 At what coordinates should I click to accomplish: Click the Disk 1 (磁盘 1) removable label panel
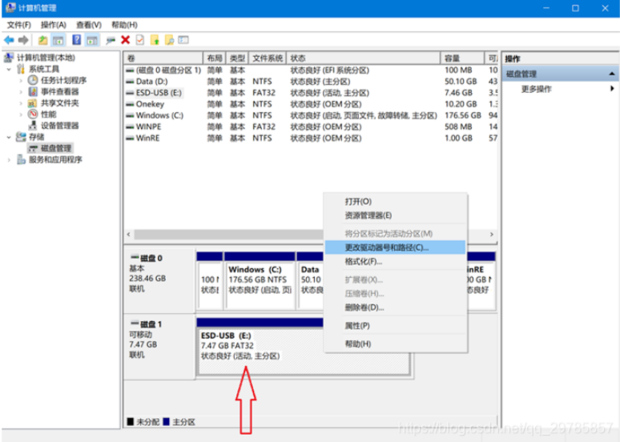(160, 346)
